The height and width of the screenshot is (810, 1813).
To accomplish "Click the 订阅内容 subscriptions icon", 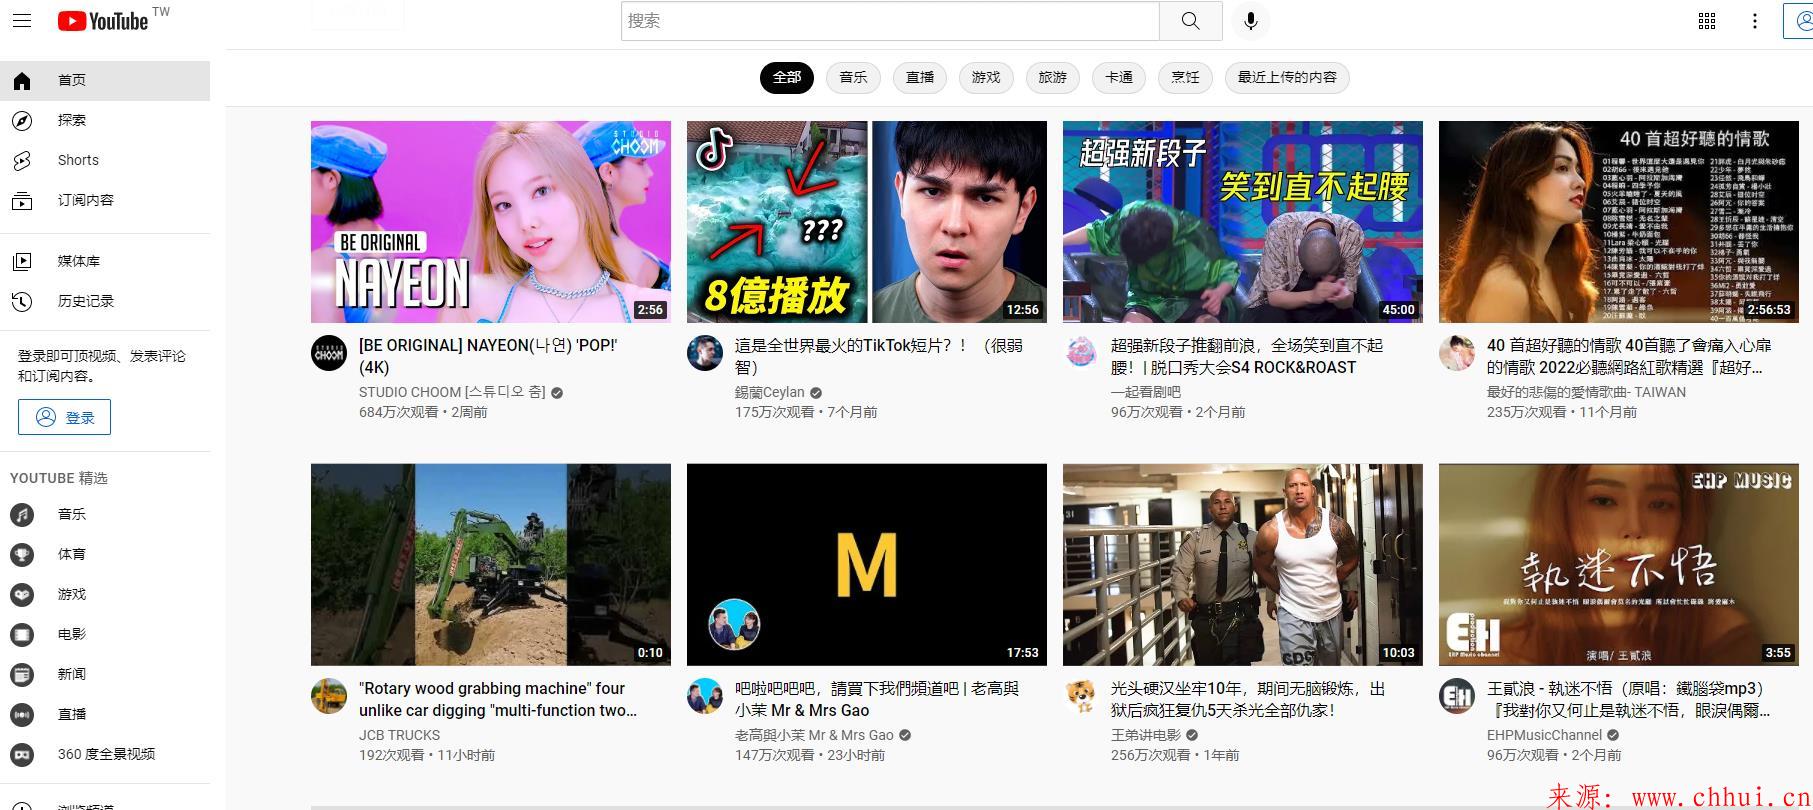I will point(22,201).
